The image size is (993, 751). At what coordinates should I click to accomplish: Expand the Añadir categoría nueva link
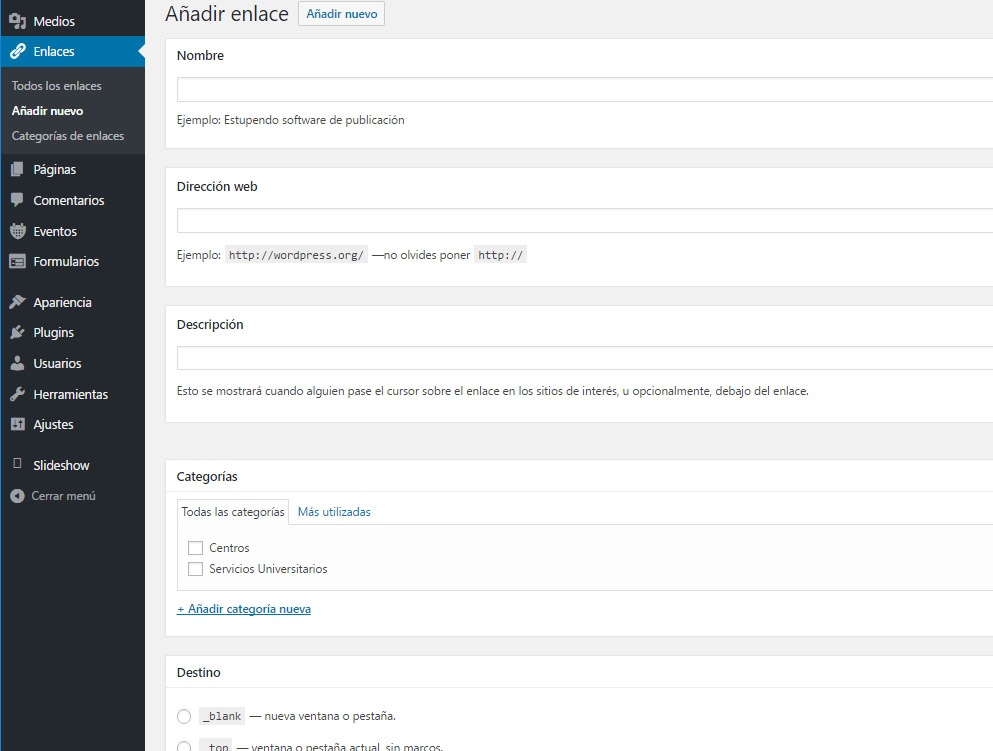pyautogui.click(x=244, y=609)
